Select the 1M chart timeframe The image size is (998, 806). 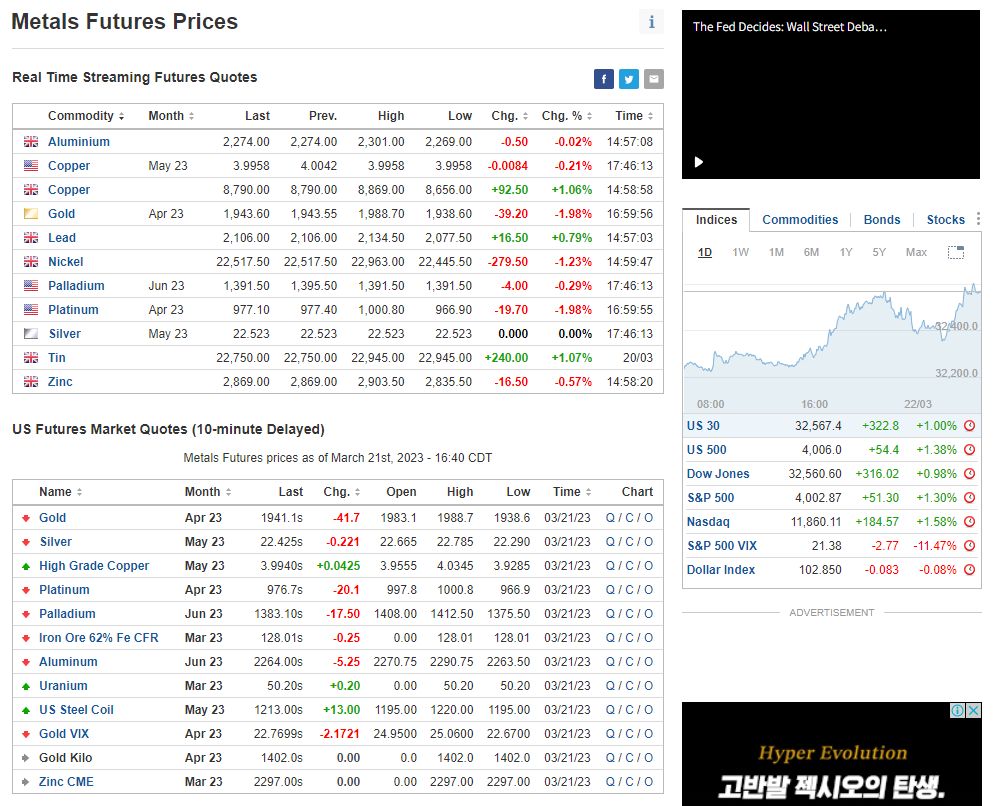click(x=776, y=252)
